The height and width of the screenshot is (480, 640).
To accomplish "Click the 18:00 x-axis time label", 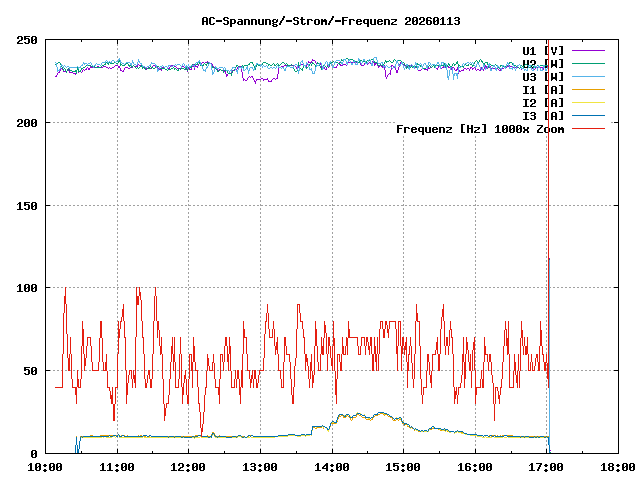I will (x=617, y=467).
